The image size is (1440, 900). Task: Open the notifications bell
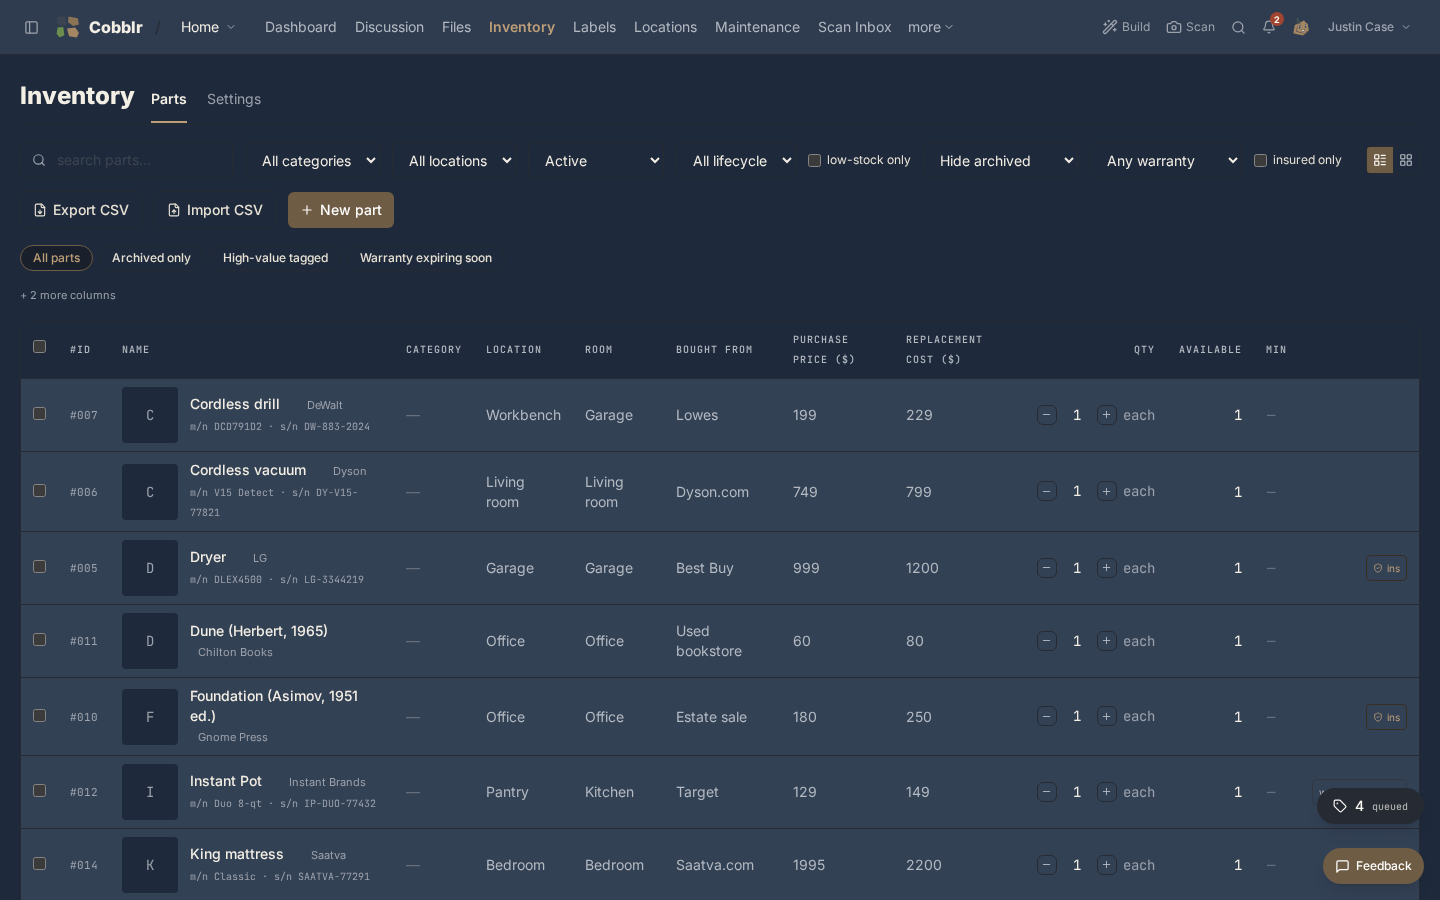1269,27
